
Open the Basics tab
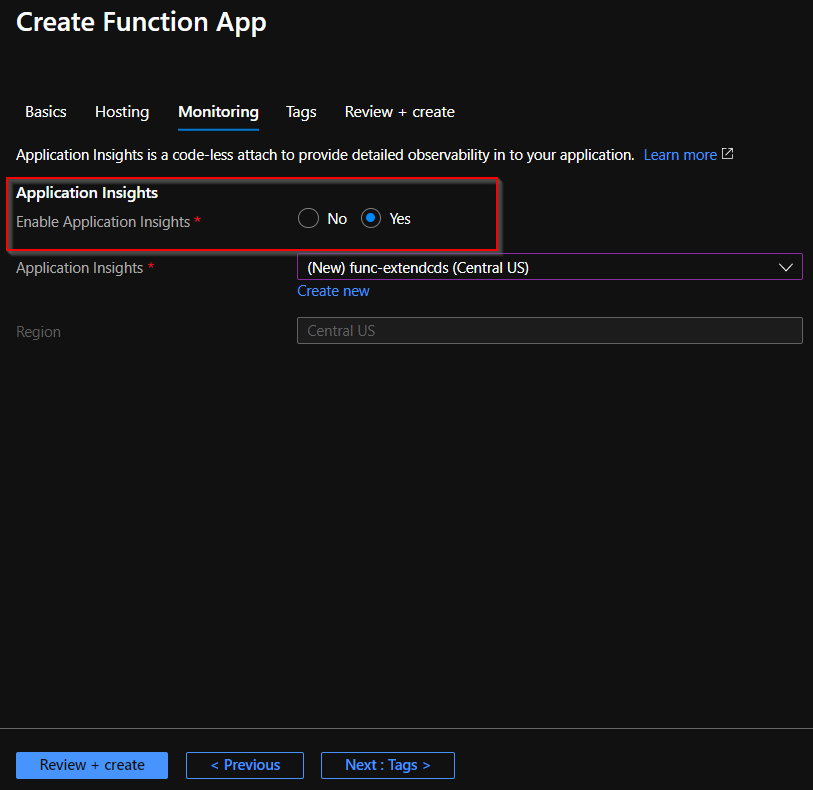(x=46, y=112)
